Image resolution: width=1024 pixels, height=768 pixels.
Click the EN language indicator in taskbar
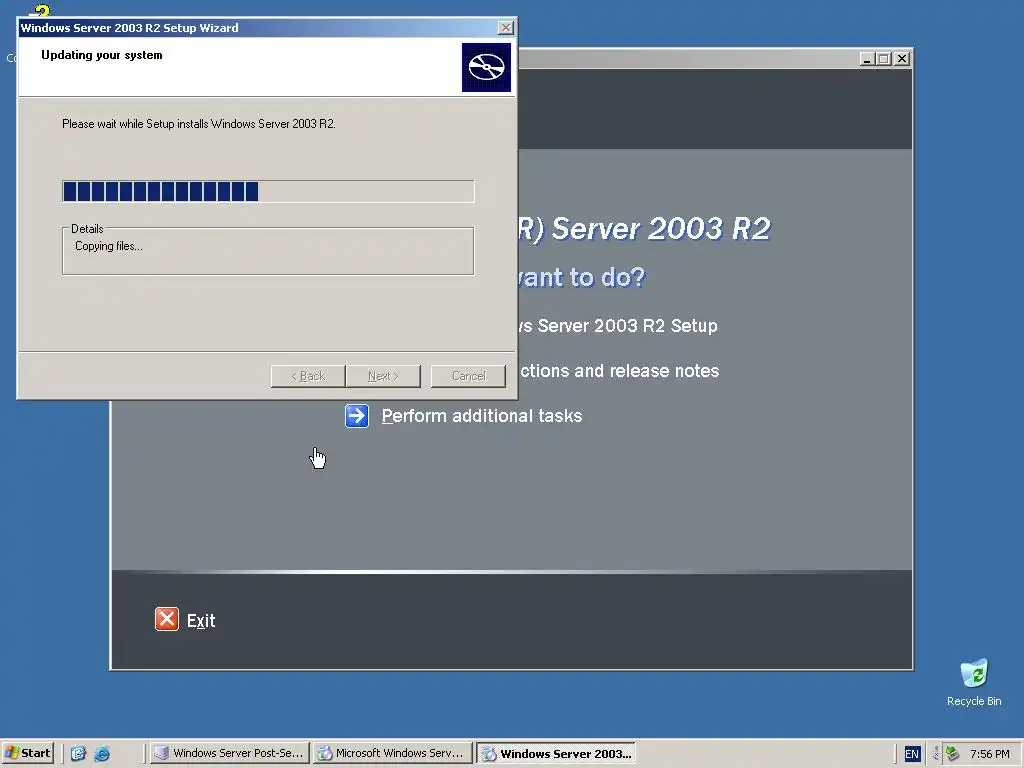coord(912,754)
